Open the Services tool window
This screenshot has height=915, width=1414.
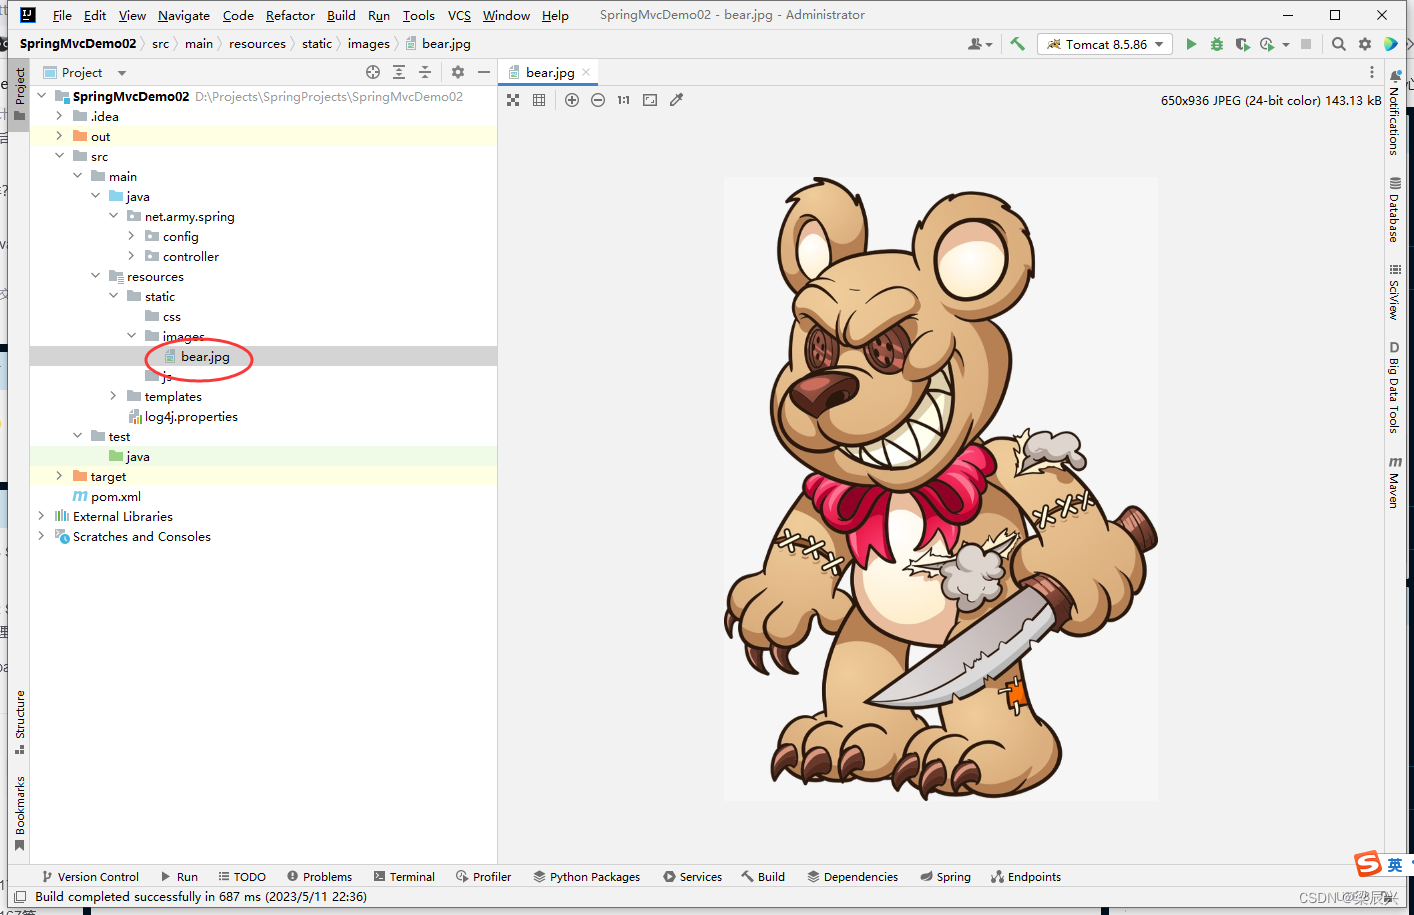click(692, 877)
